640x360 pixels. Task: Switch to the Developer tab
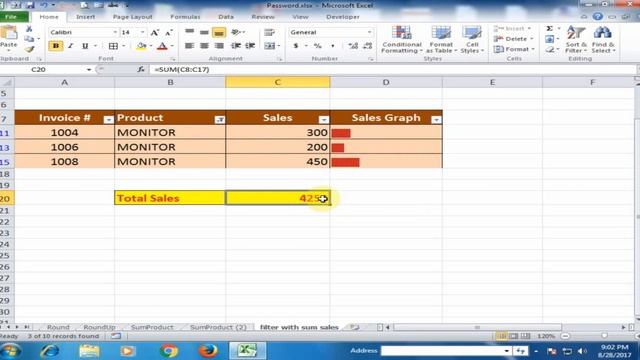click(x=343, y=17)
